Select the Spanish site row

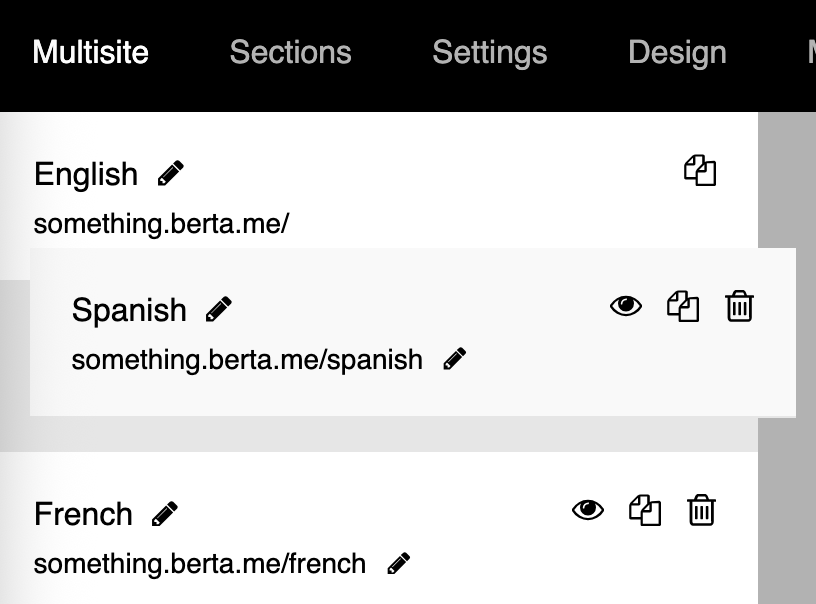pos(413,332)
